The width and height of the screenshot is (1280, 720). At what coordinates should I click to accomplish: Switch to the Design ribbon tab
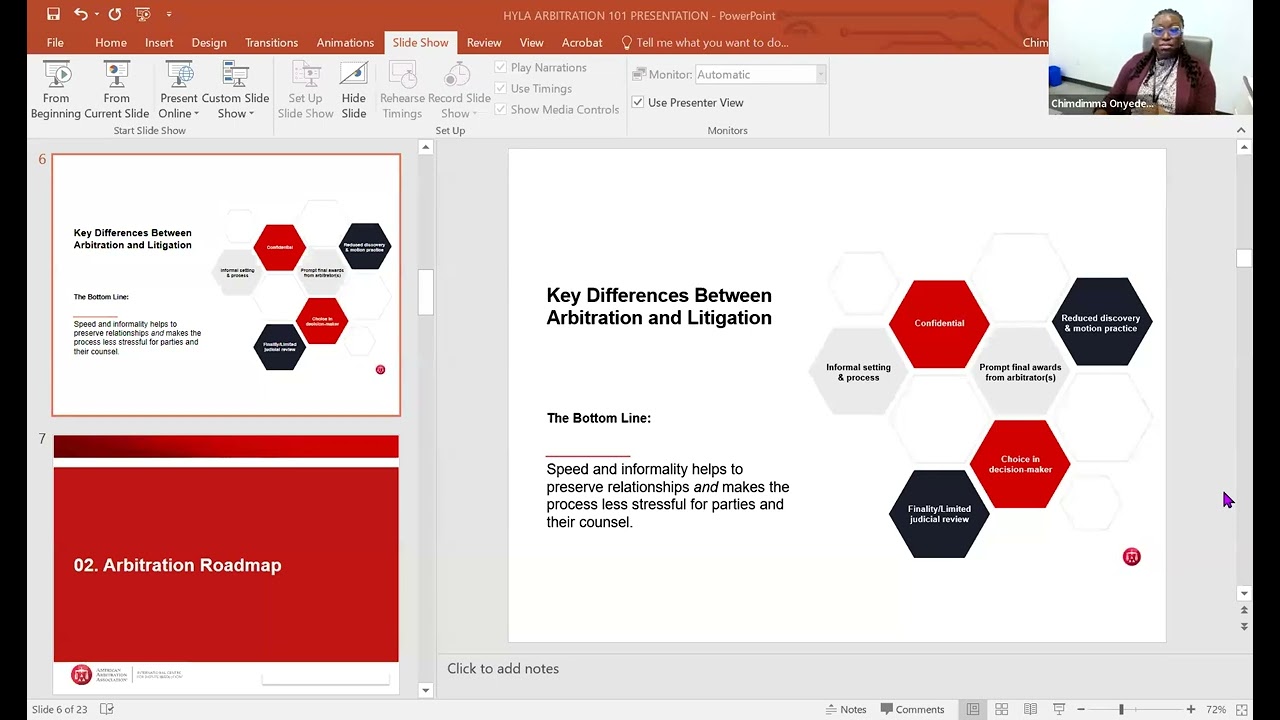pyautogui.click(x=209, y=42)
